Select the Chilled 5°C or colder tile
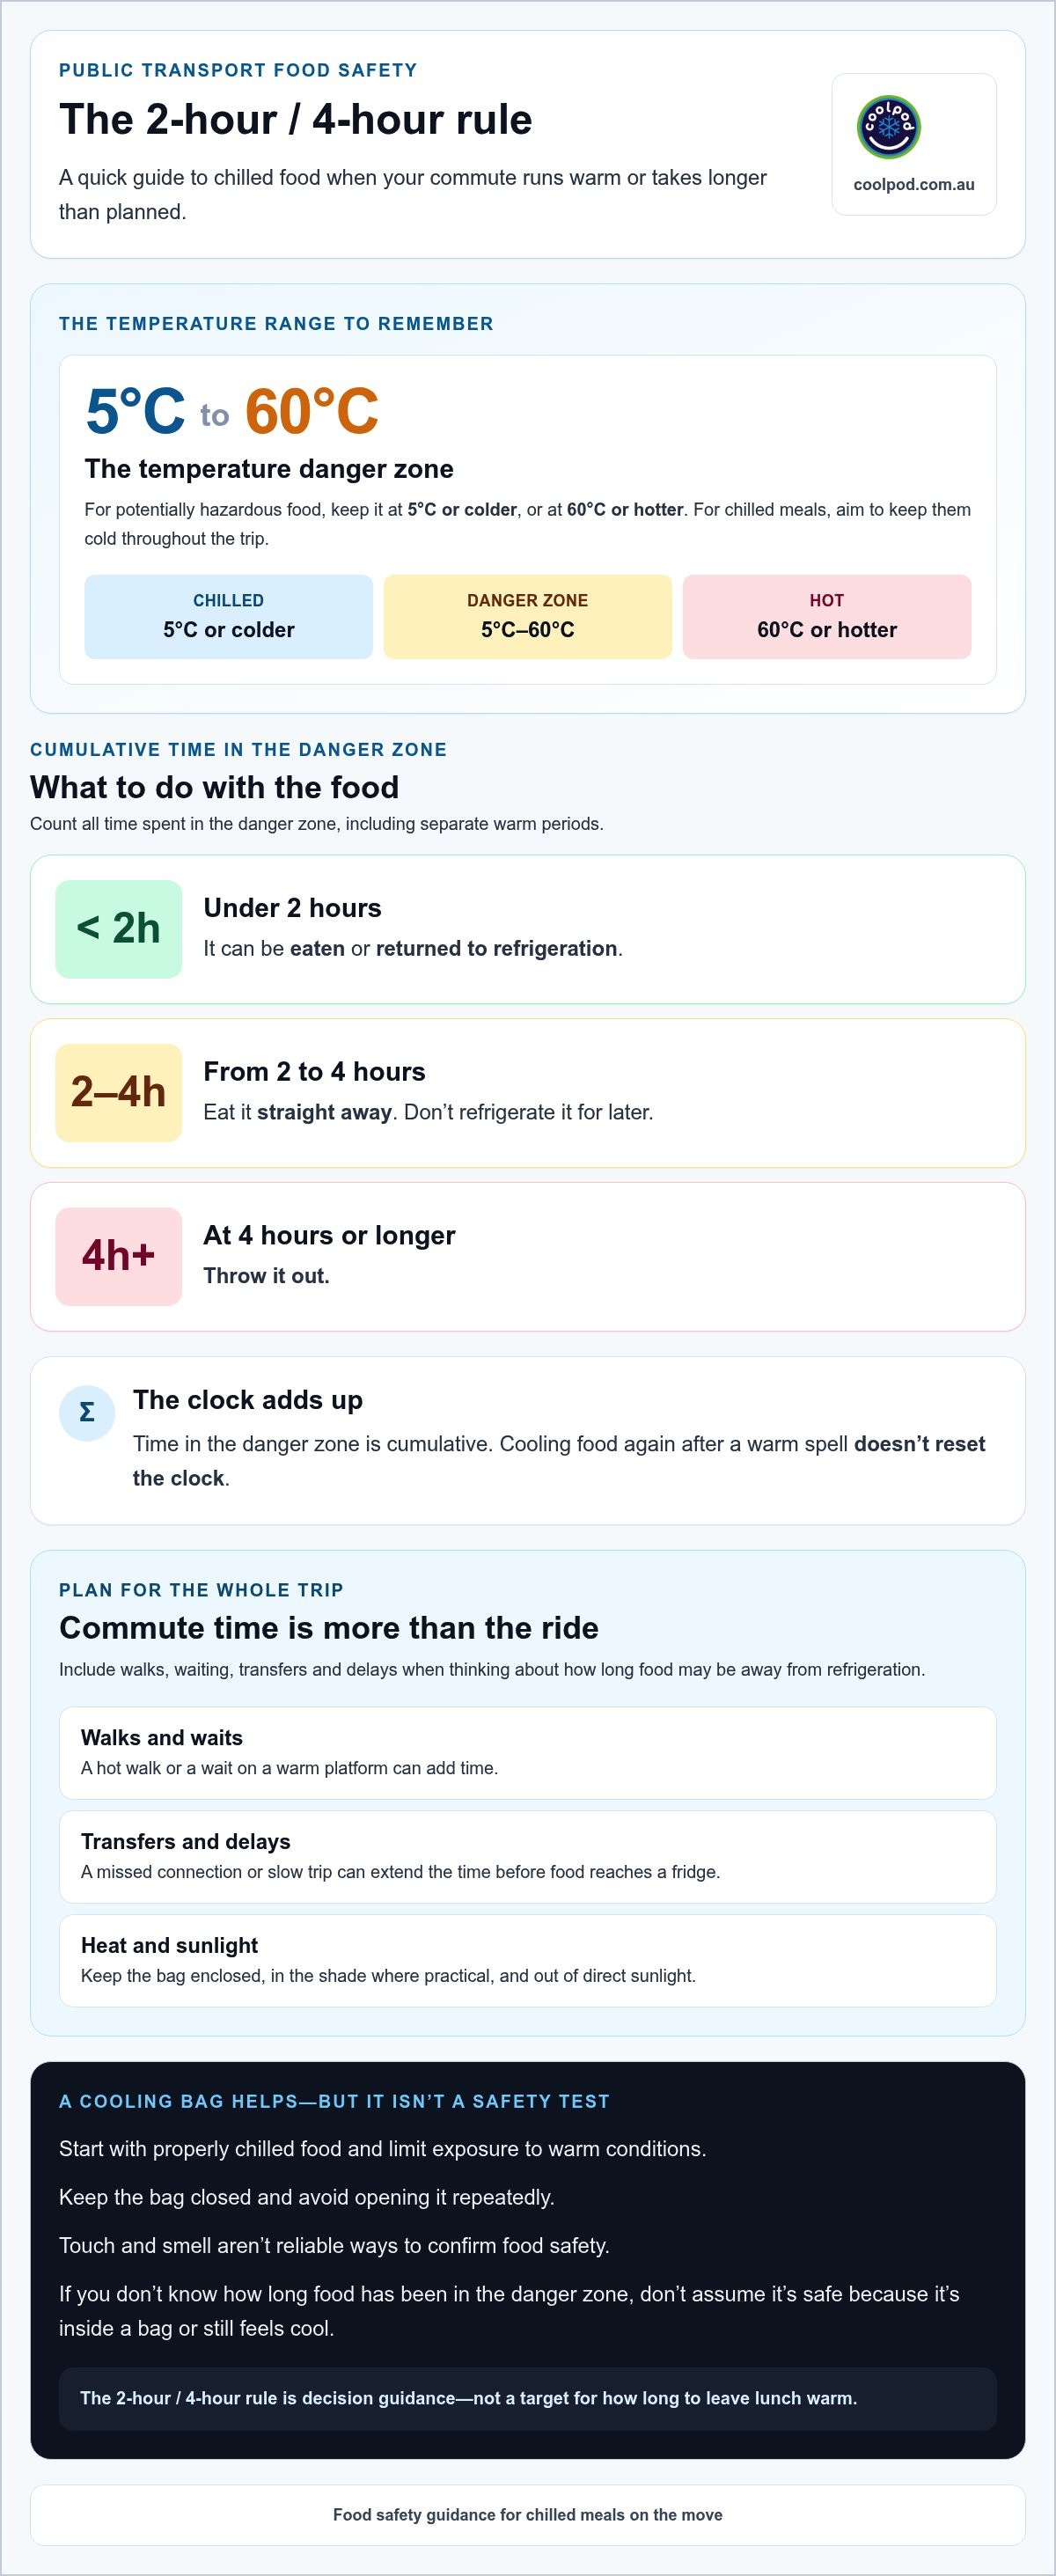Image resolution: width=1056 pixels, height=2576 pixels. click(229, 617)
